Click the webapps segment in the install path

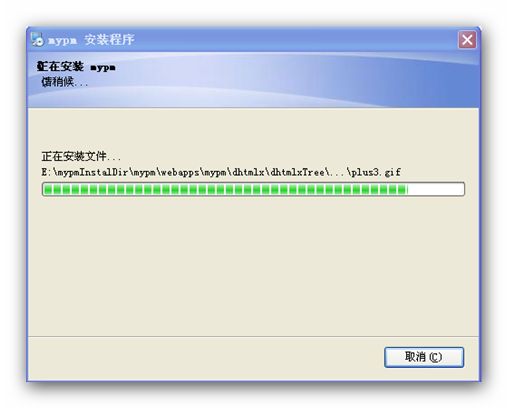(x=180, y=172)
